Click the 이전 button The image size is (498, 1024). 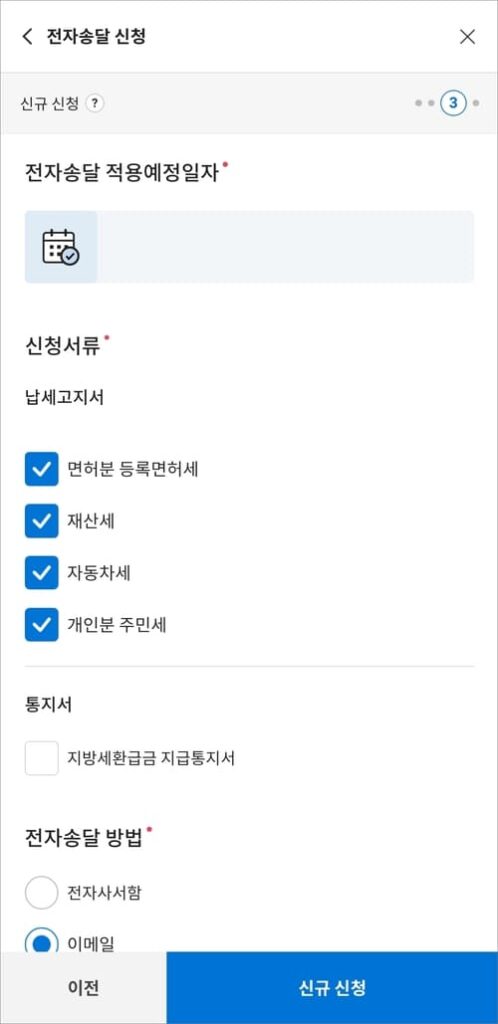(x=84, y=987)
